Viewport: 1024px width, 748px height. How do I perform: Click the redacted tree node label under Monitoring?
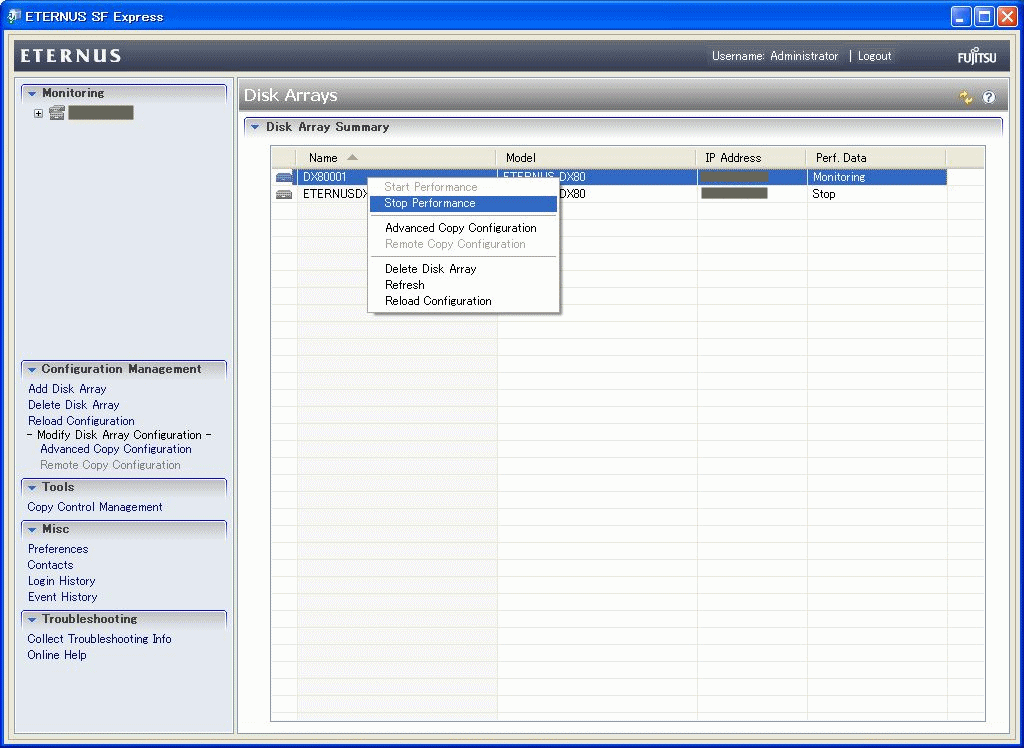[x=101, y=112]
